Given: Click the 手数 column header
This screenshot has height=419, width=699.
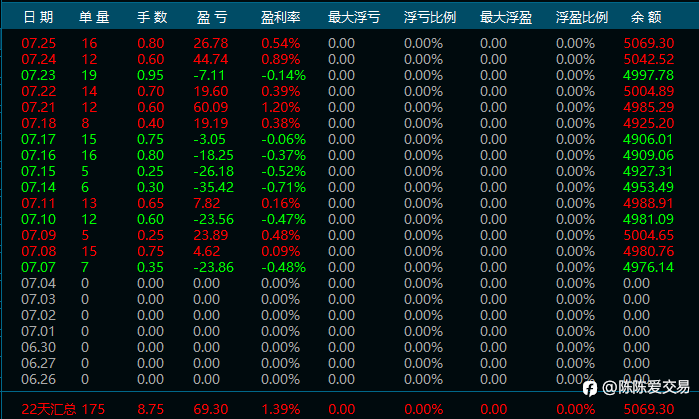Looking at the screenshot, I should click(x=152, y=17).
